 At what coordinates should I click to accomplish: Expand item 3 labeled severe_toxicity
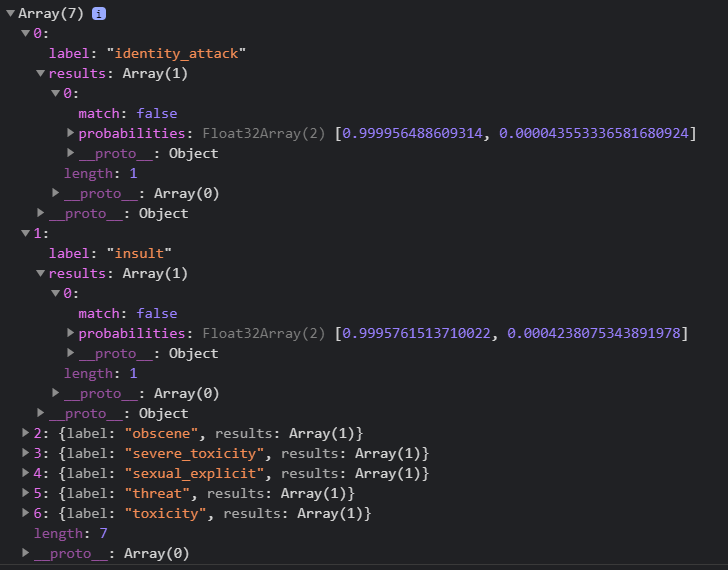coord(26,453)
